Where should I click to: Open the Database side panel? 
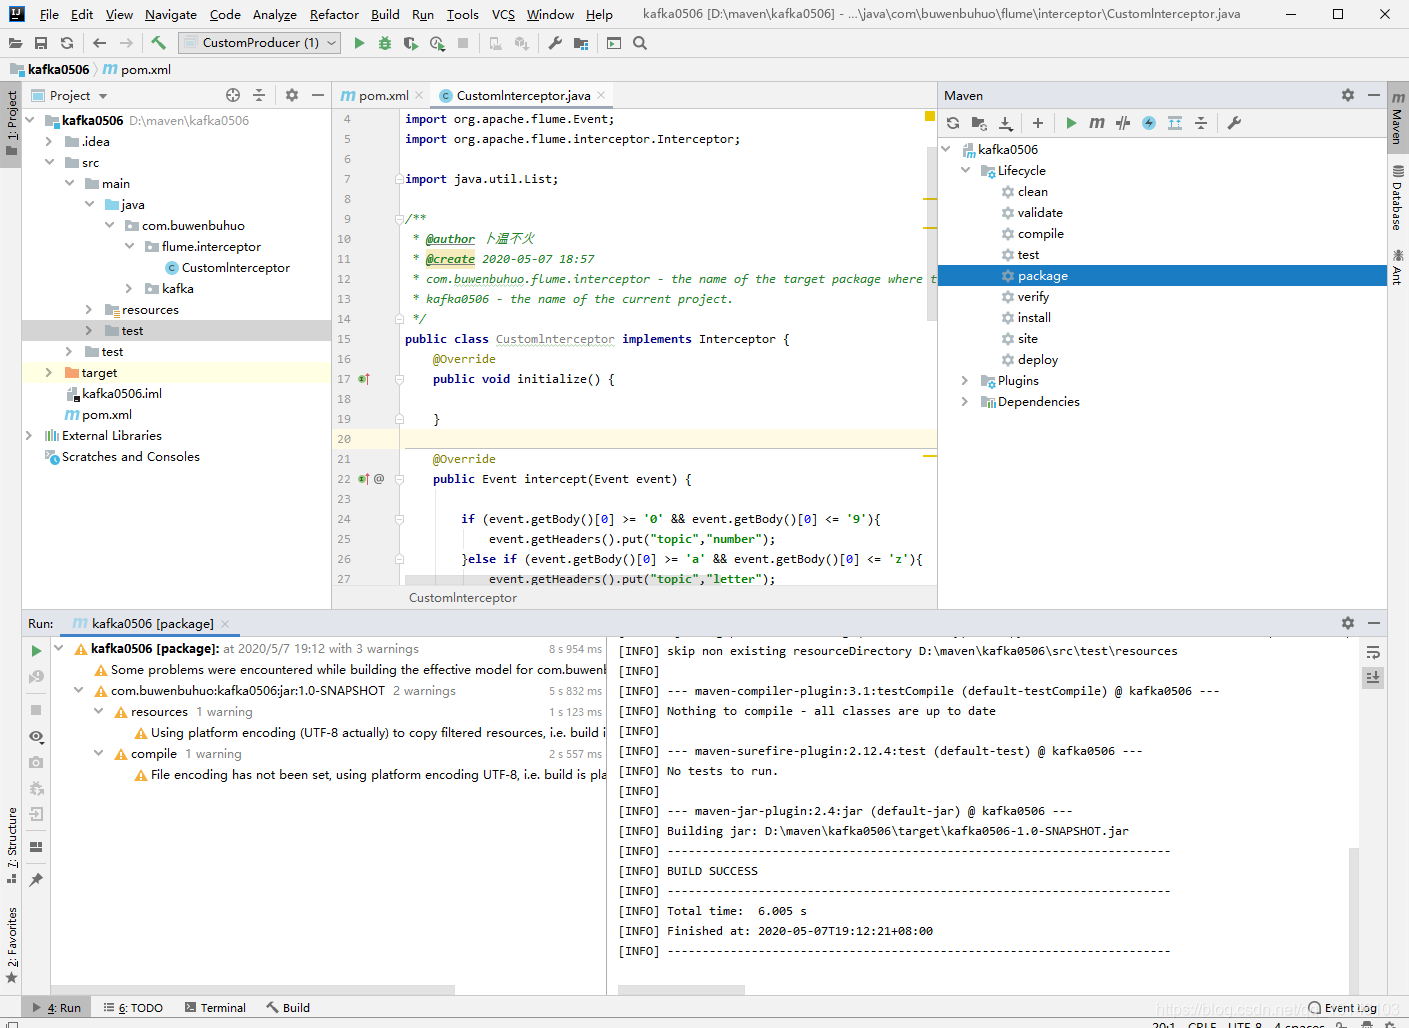1398,197
